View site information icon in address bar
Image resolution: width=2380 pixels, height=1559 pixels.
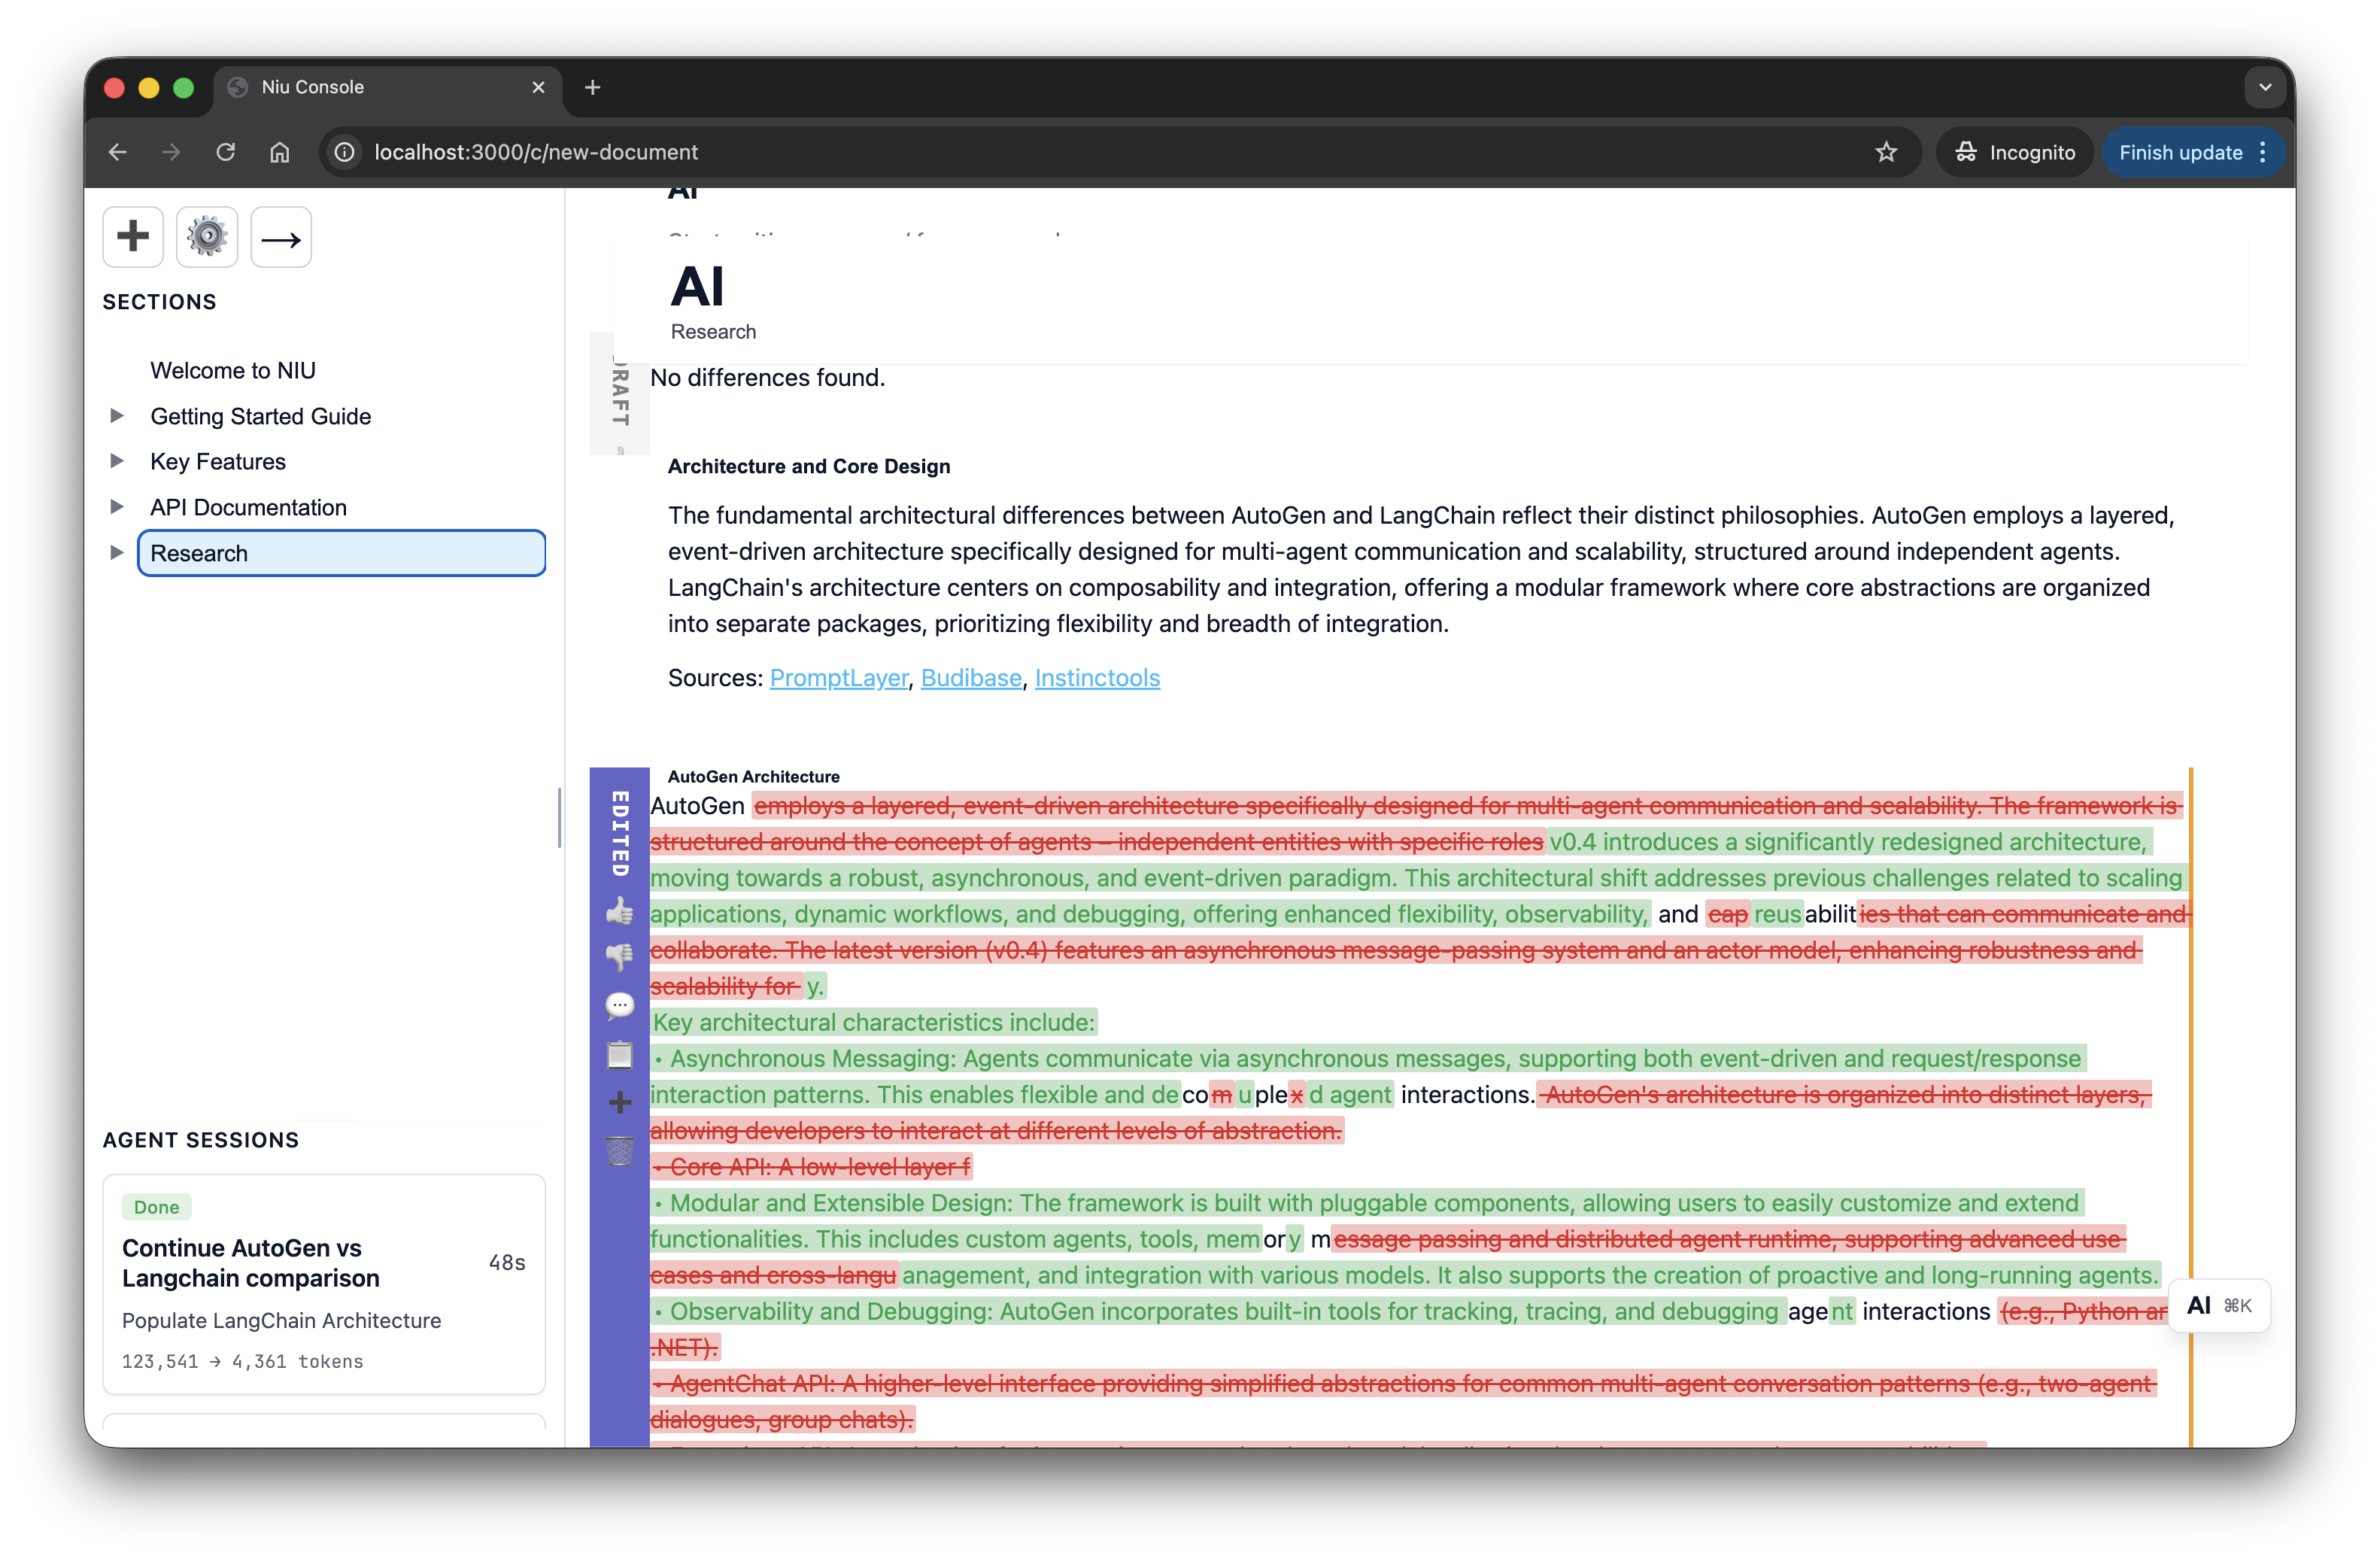(x=345, y=152)
